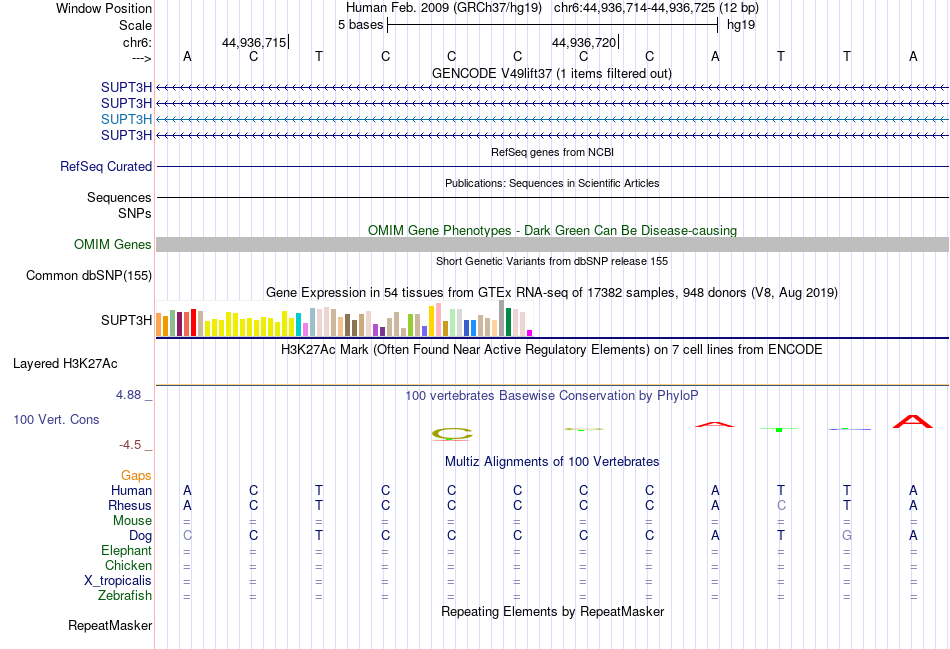Select the X_tropicalis species label

coord(118,581)
